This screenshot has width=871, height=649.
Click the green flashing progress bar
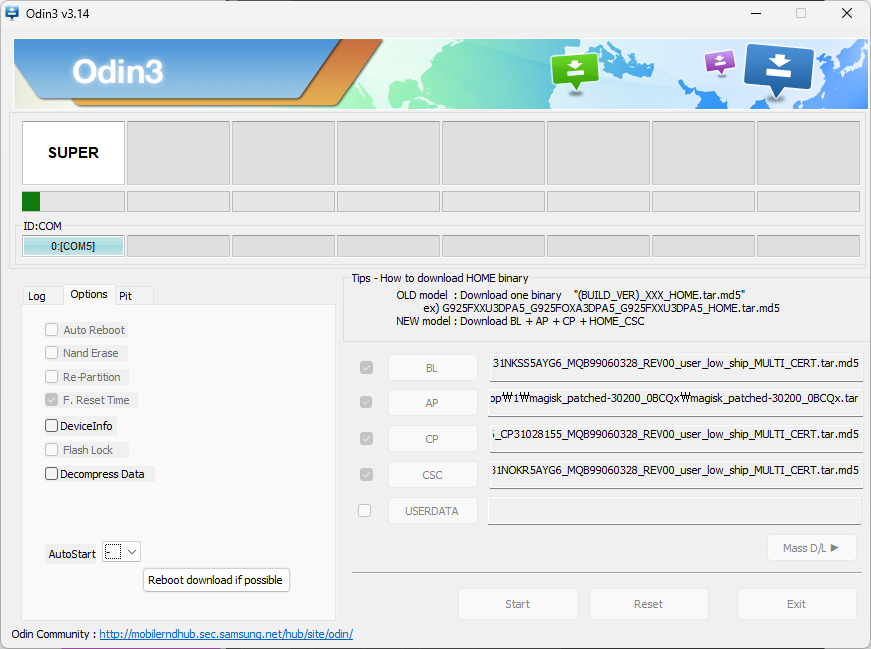coord(73,201)
